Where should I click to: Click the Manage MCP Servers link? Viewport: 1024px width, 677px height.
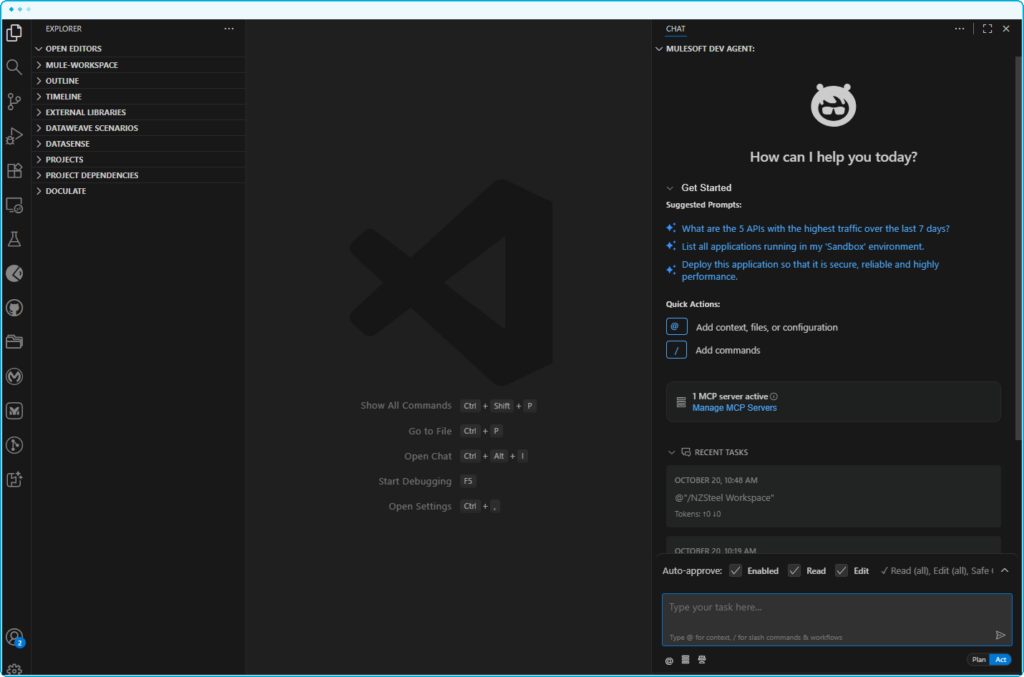(734, 408)
